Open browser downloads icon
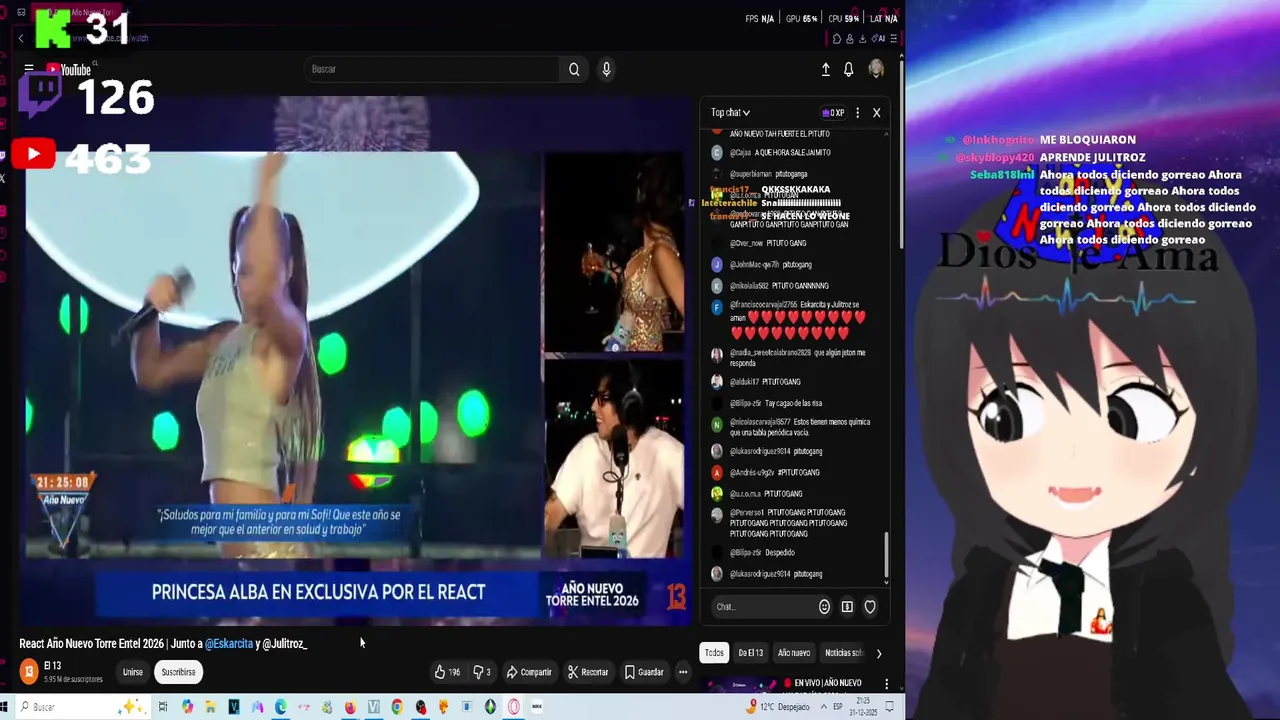This screenshot has width=1280, height=720. [861, 39]
